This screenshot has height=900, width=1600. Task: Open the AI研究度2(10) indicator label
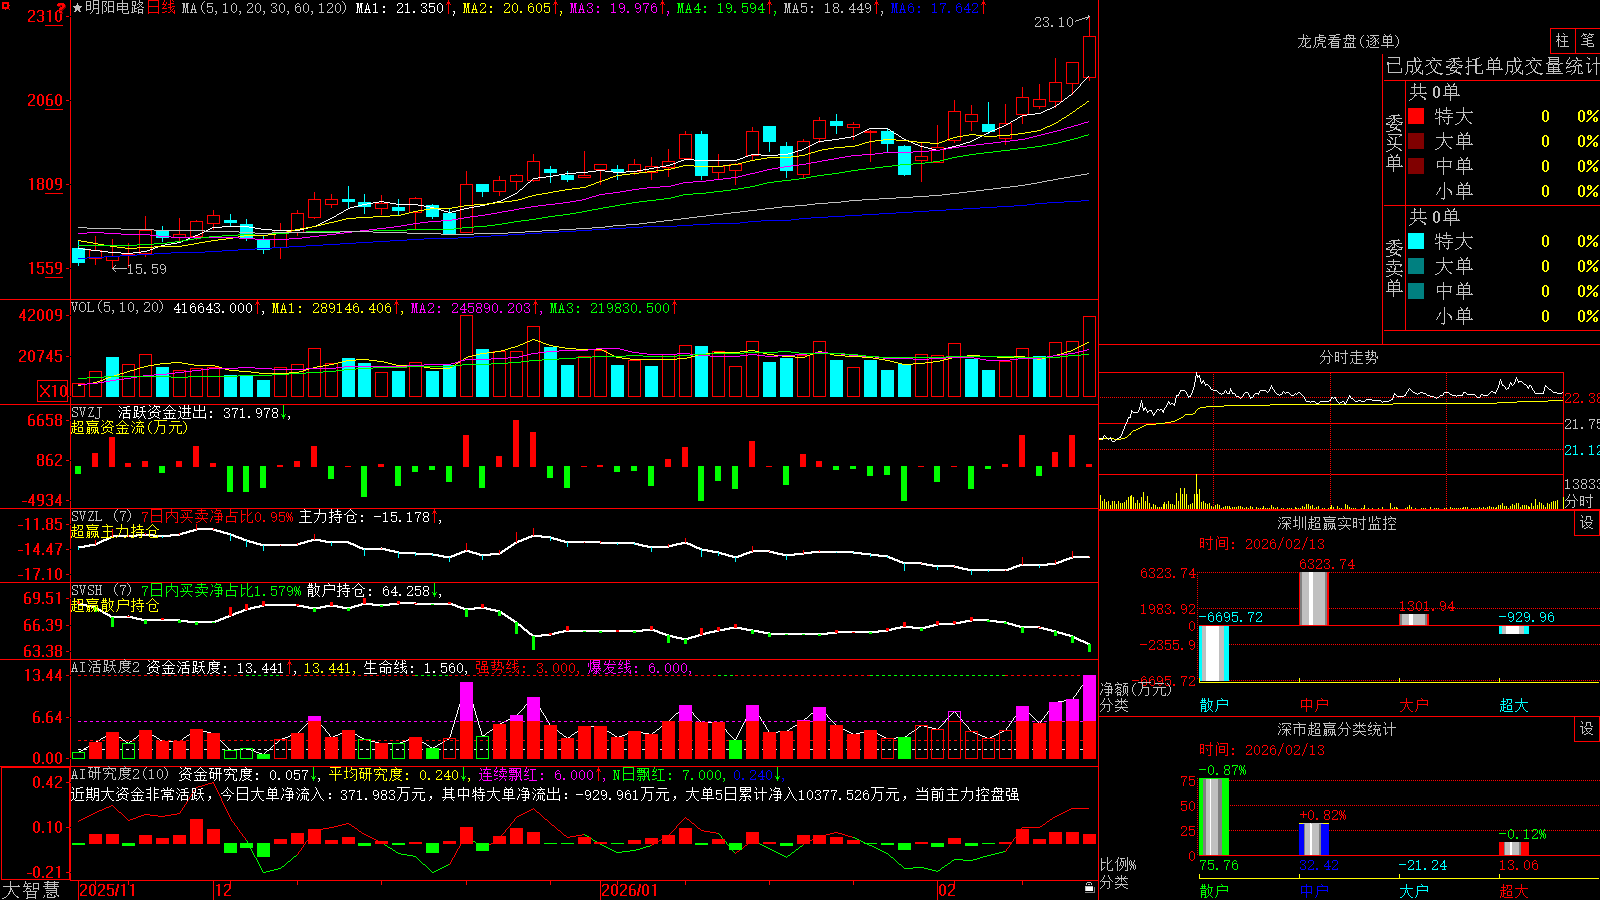coord(120,774)
